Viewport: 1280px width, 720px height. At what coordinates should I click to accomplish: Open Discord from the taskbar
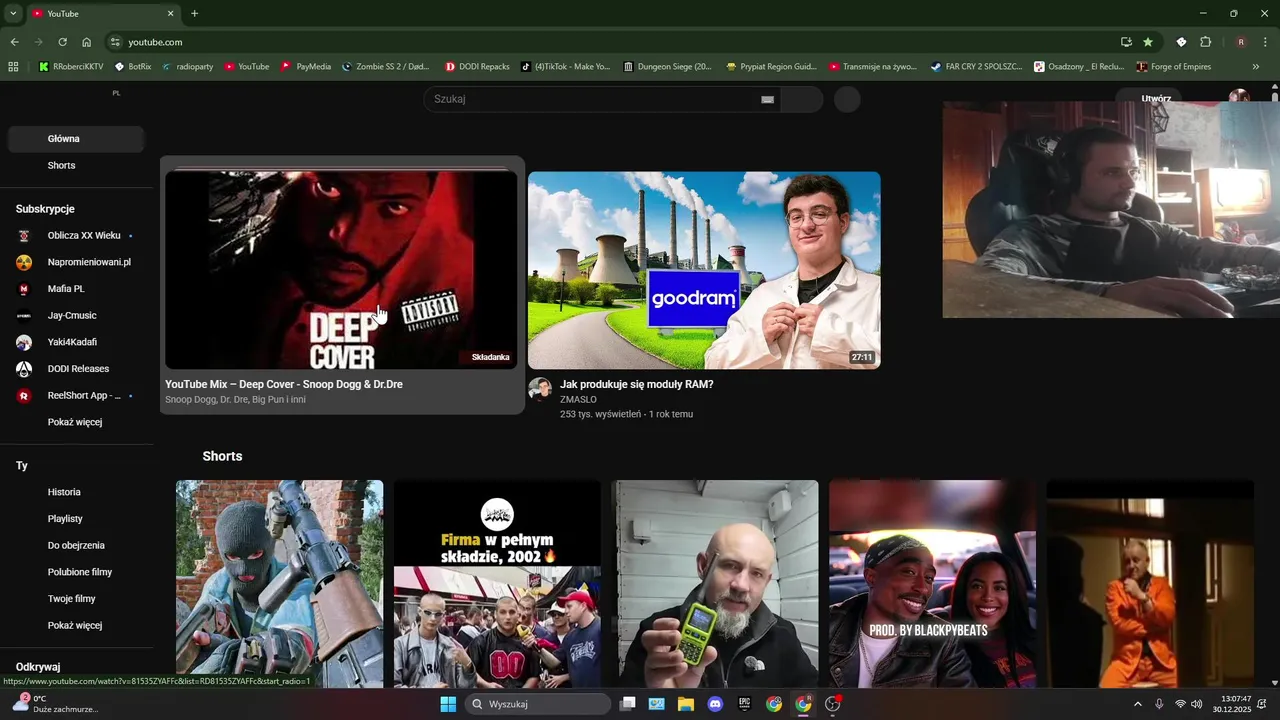coord(715,704)
